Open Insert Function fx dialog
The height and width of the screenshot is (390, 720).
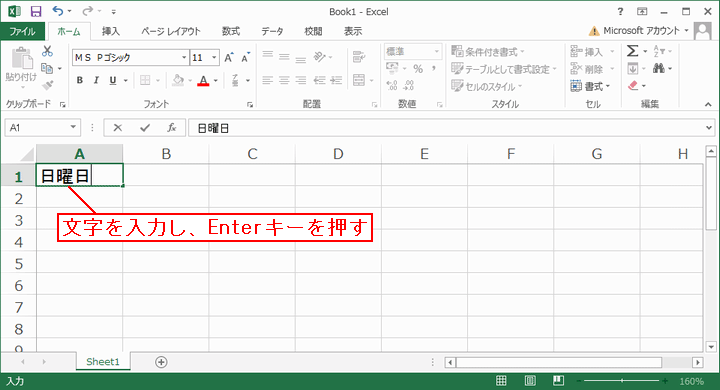[172, 128]
